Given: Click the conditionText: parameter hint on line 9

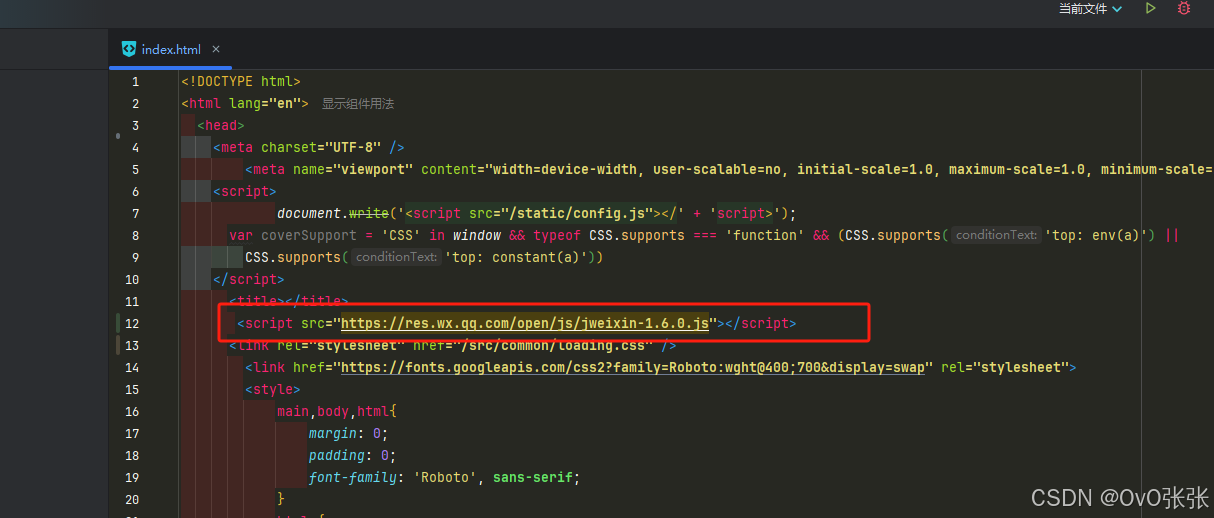Looking at the screenshot, I should 397,257.
